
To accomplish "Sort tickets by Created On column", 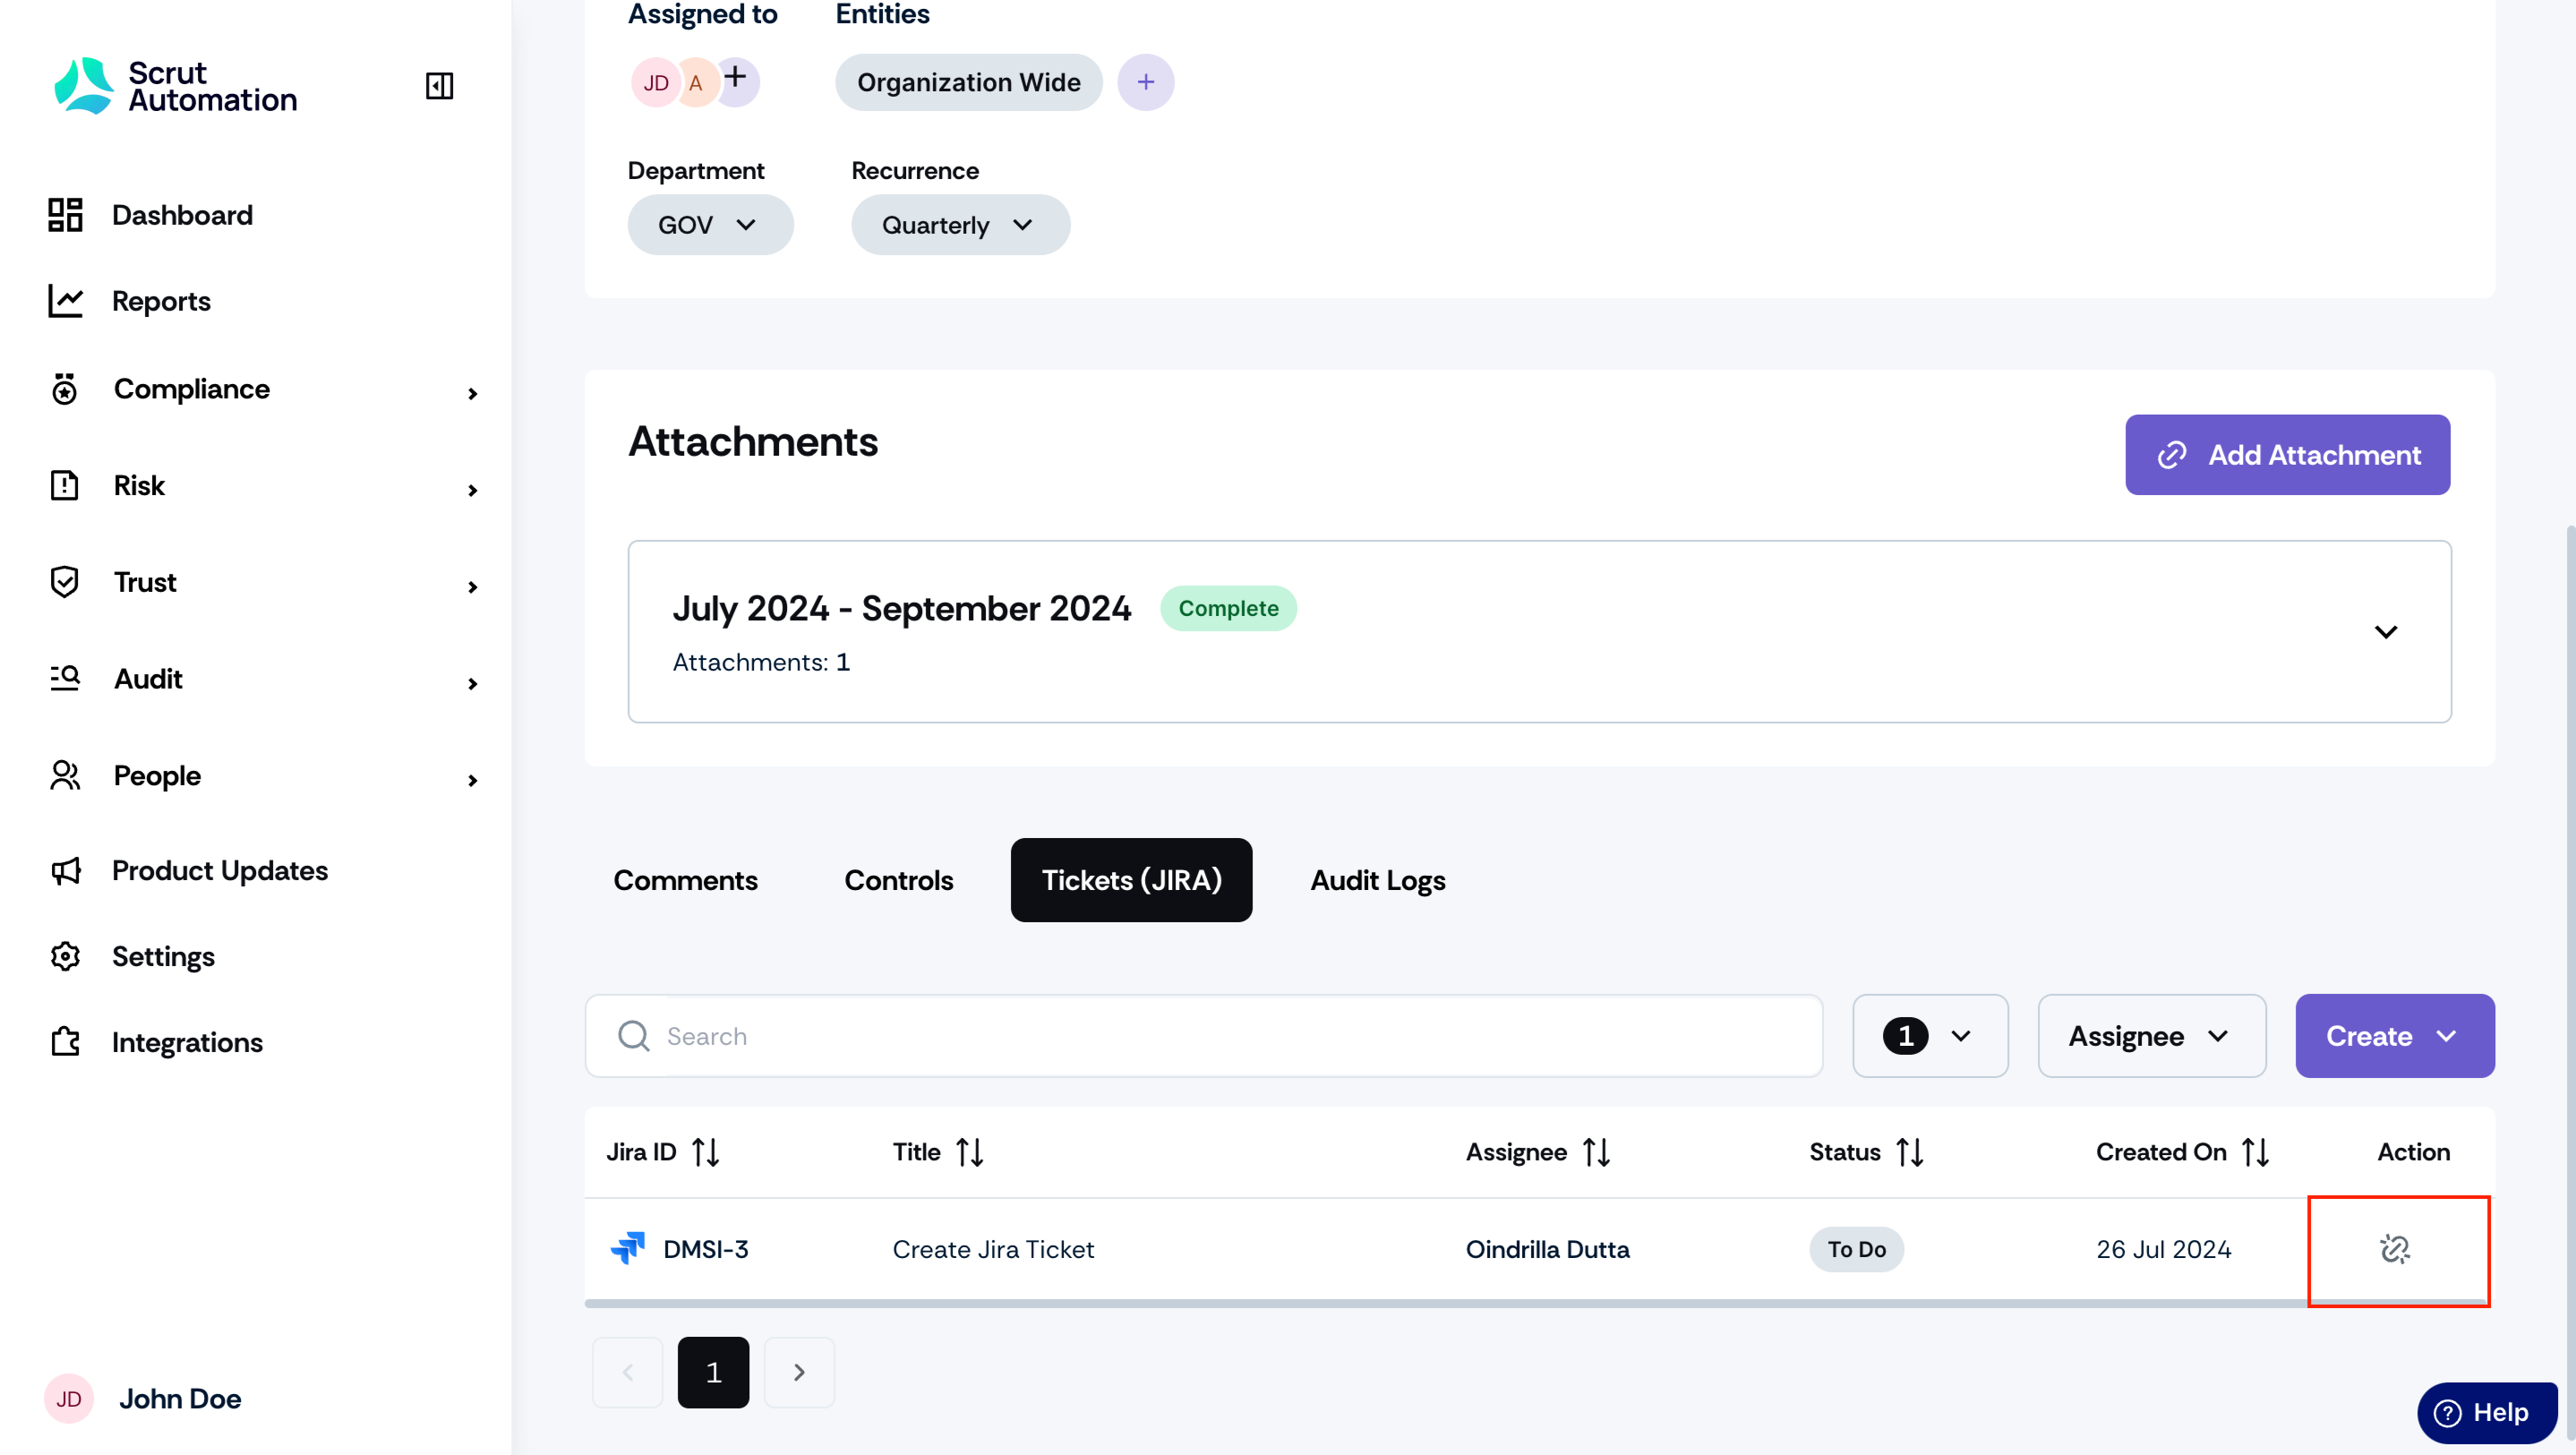I will pyautogui.click(x=2254, y=1152).
